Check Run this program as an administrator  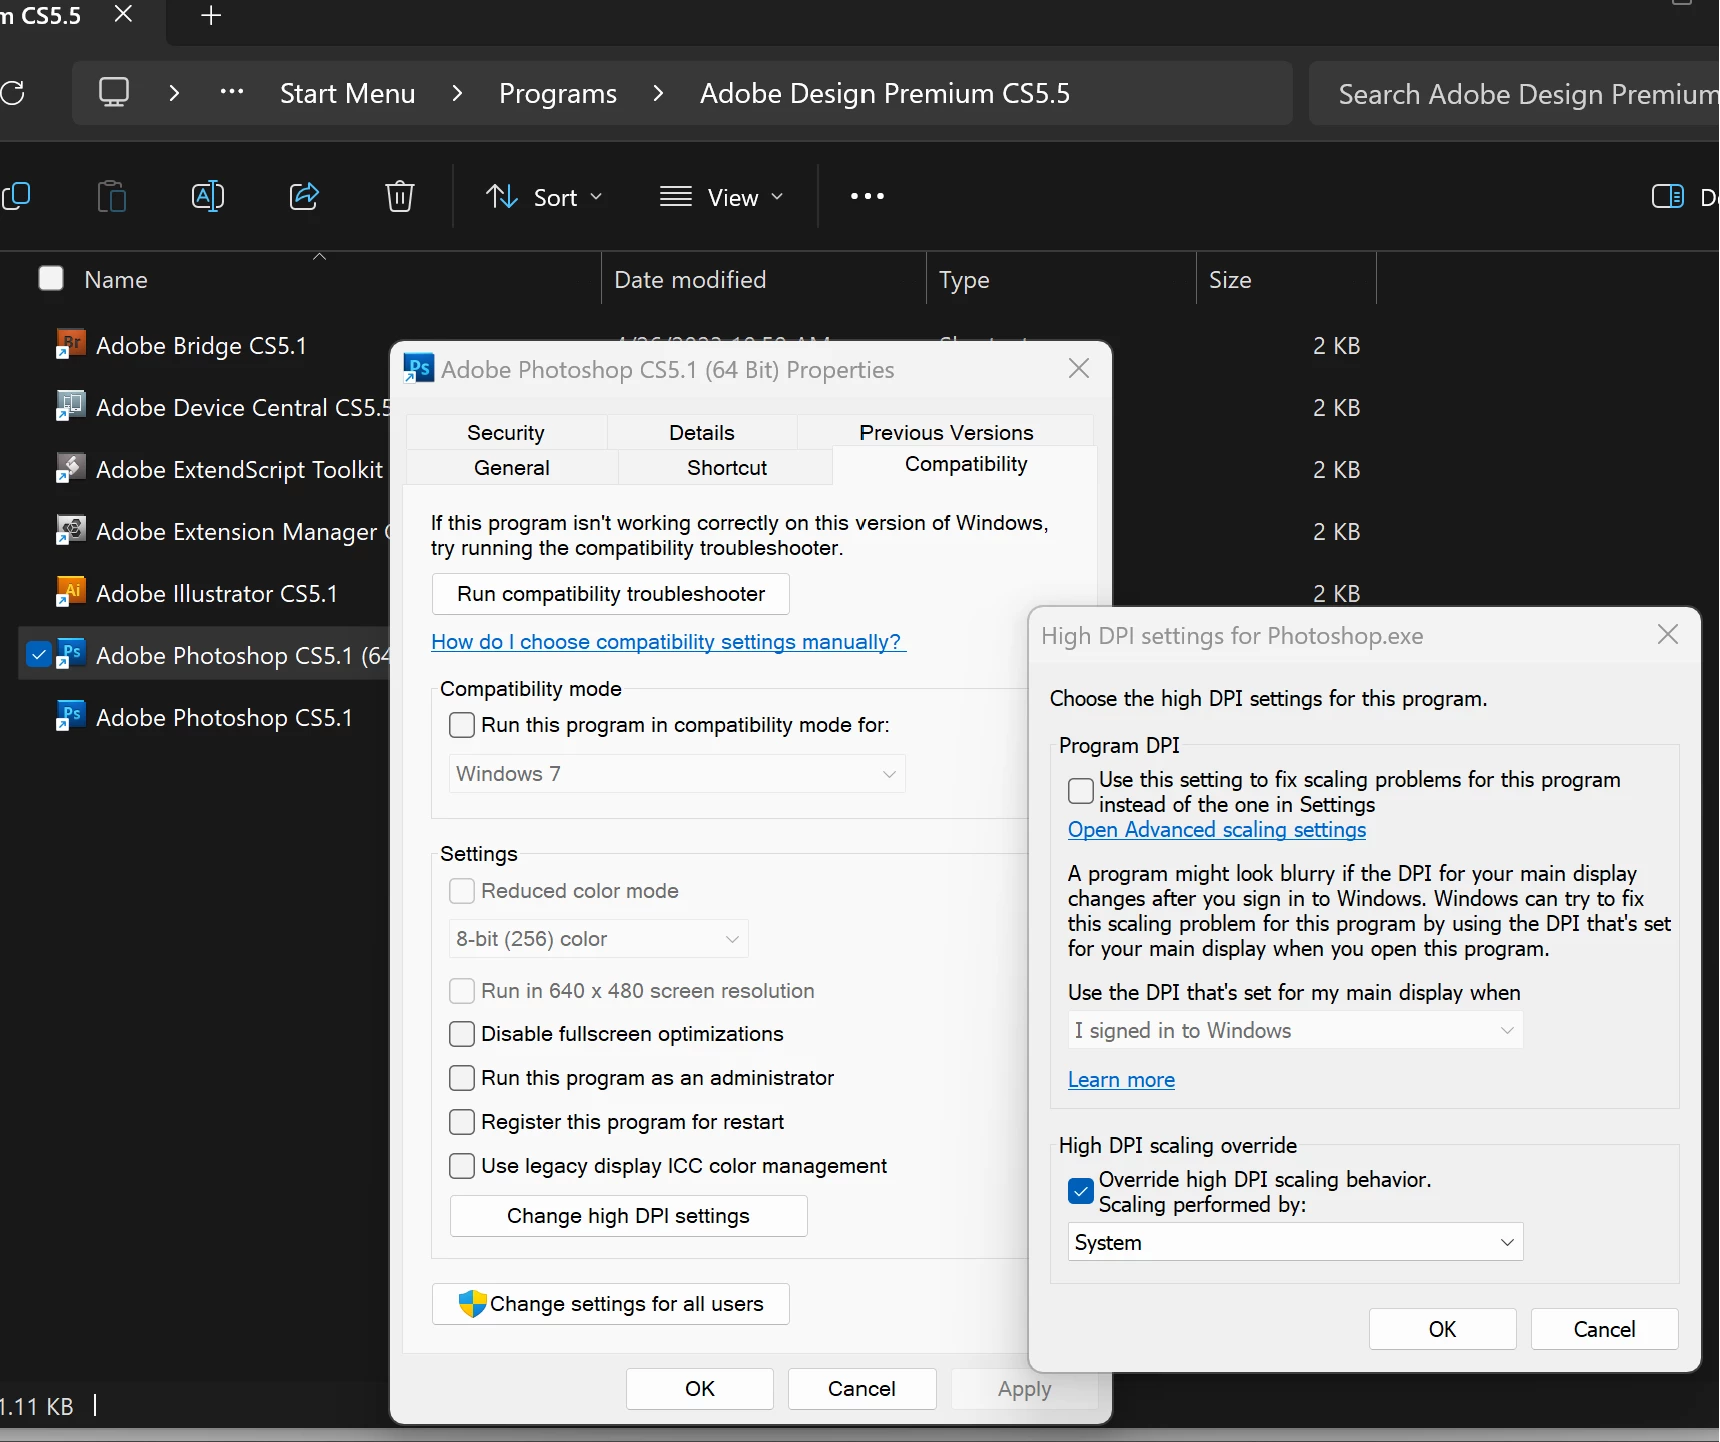[x=462, y=1078]
